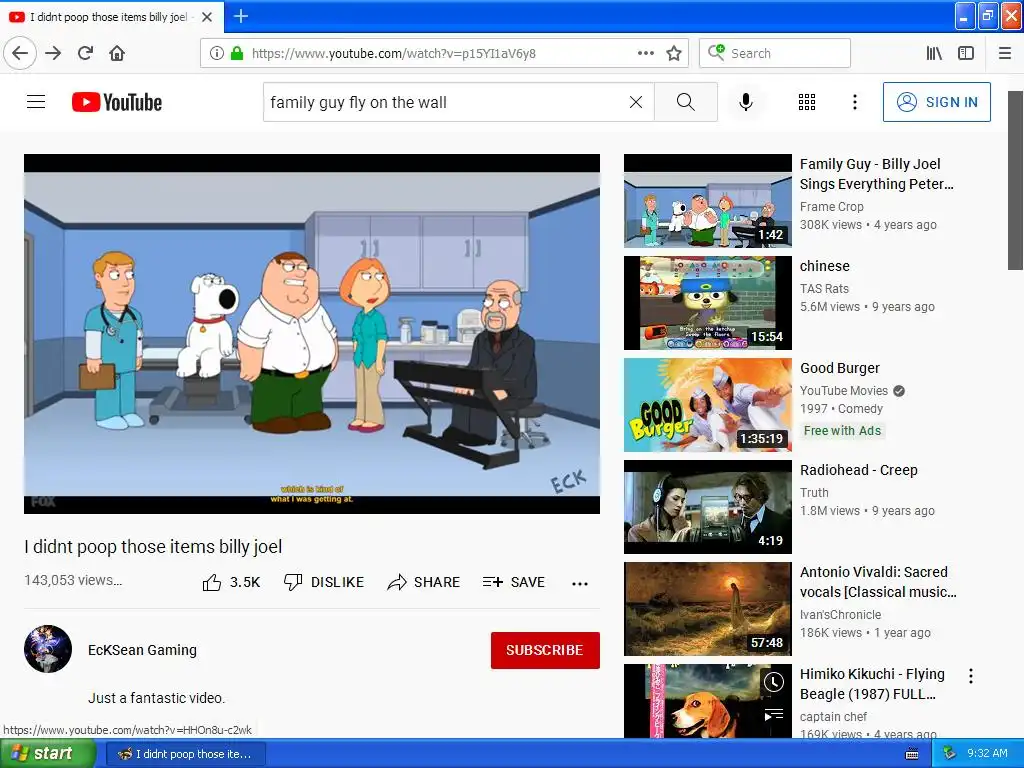Go back with the browser back arrow
Viewport: 1024px width, 768px height.
tap(20, 54)
